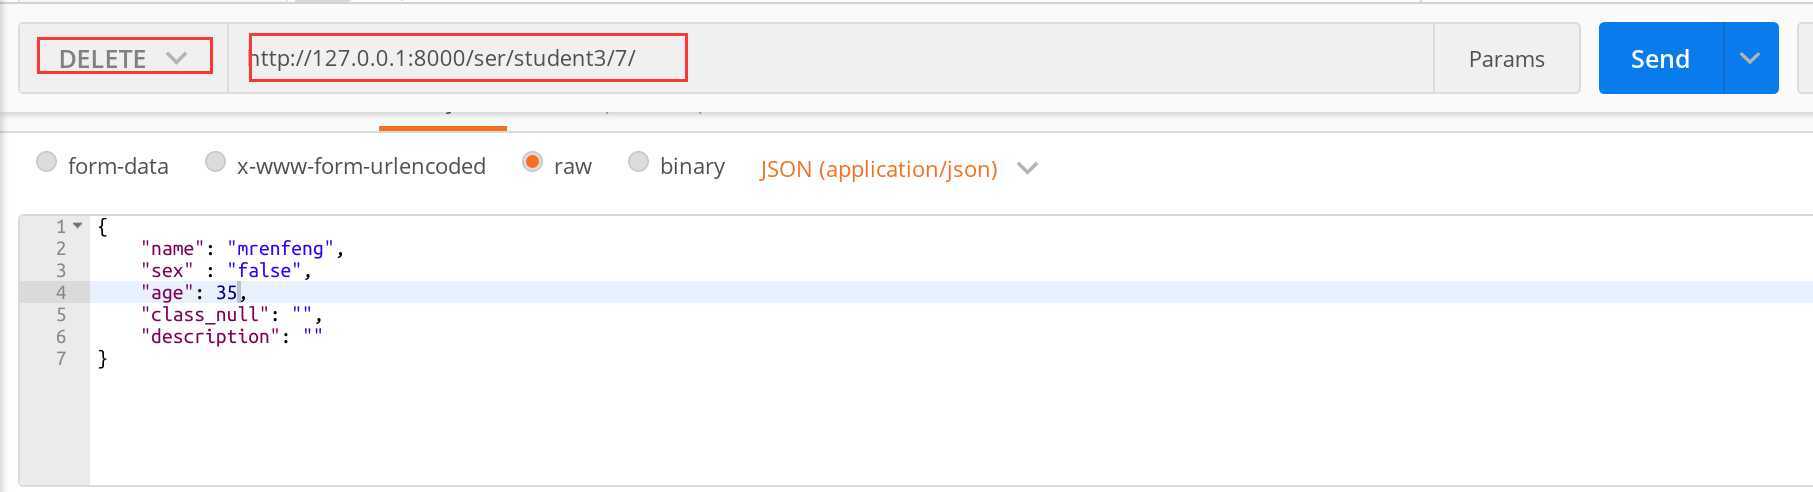This screenshot has height=492, width=1813.
Task: Click the "description" line in editor
Action: [231, 337]
